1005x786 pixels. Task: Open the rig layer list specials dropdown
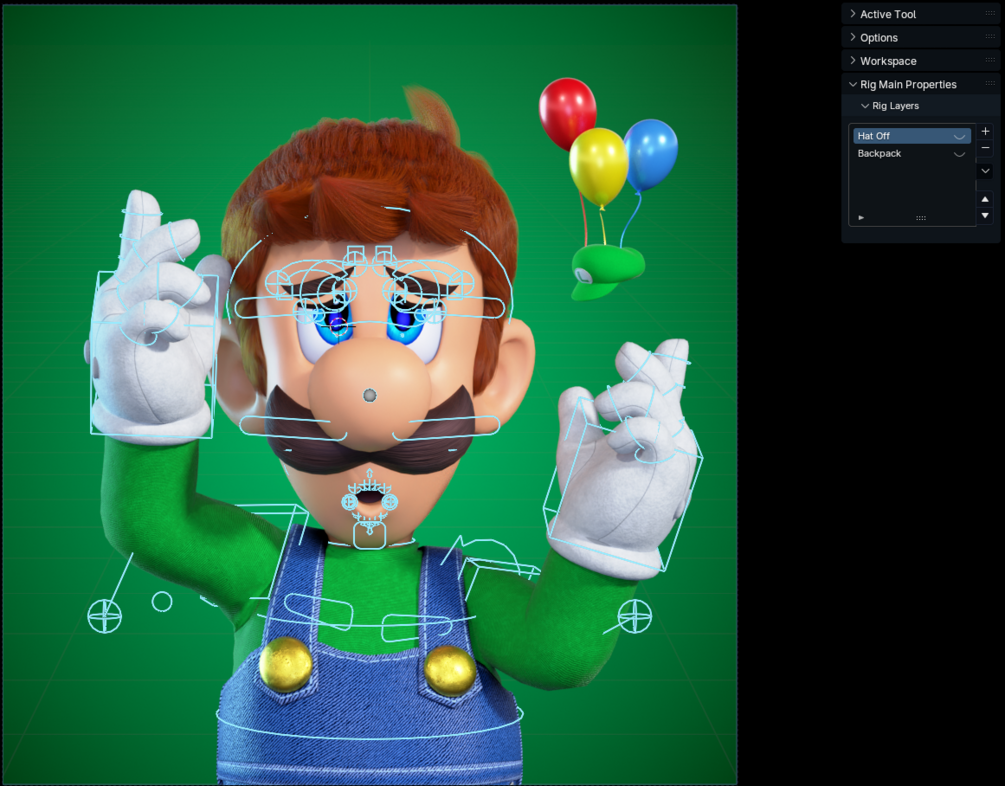985,171
